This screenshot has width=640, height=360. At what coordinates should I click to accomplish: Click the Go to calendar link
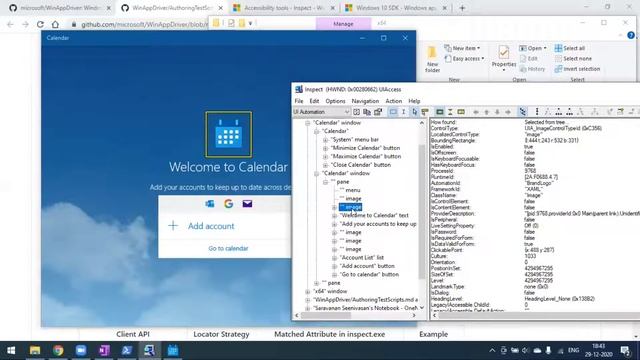[228, 248]
